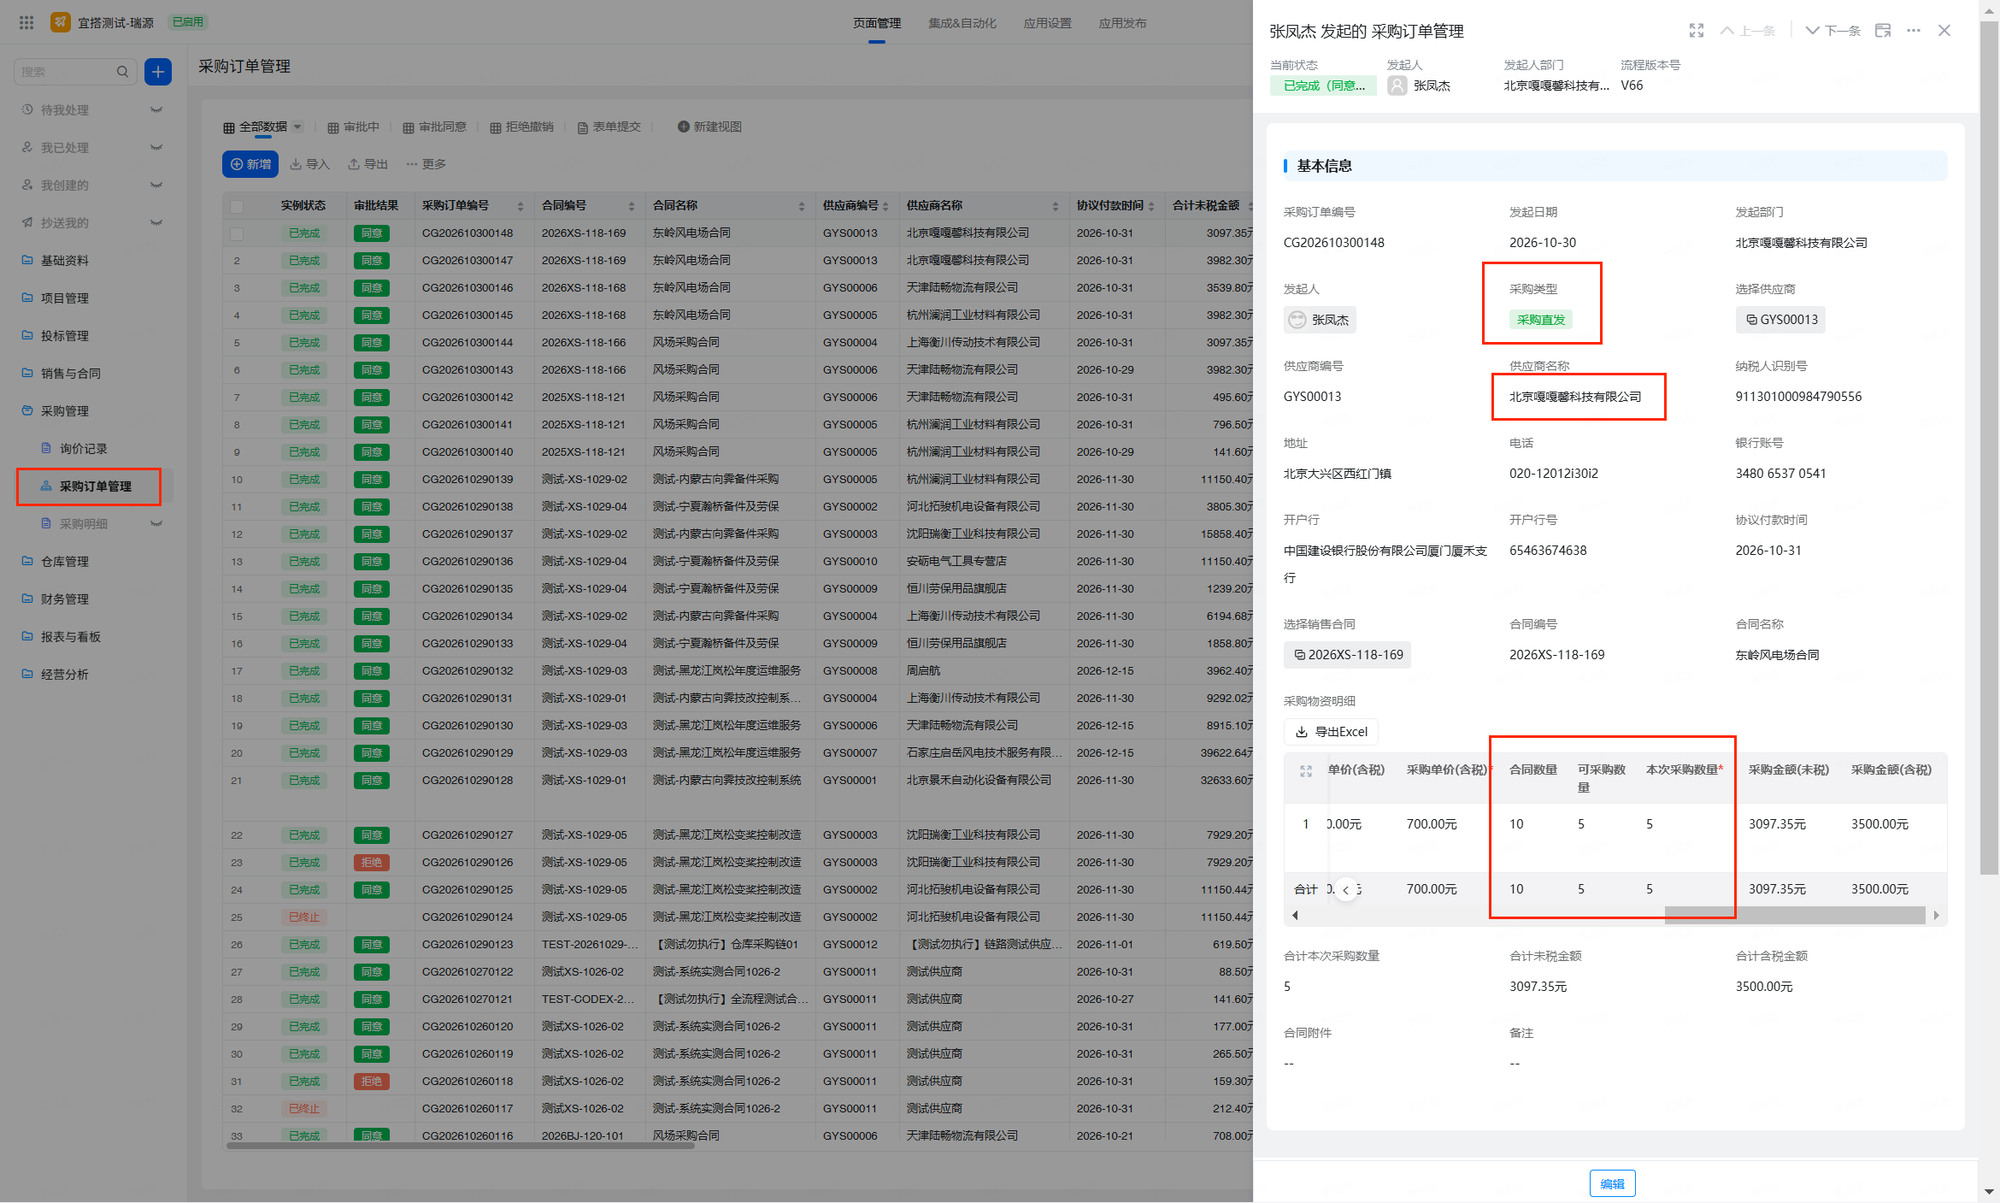Sort by the 采购订单编号 column arrows
This screenshot has height=1203, width=2000.
coord(520,206)
